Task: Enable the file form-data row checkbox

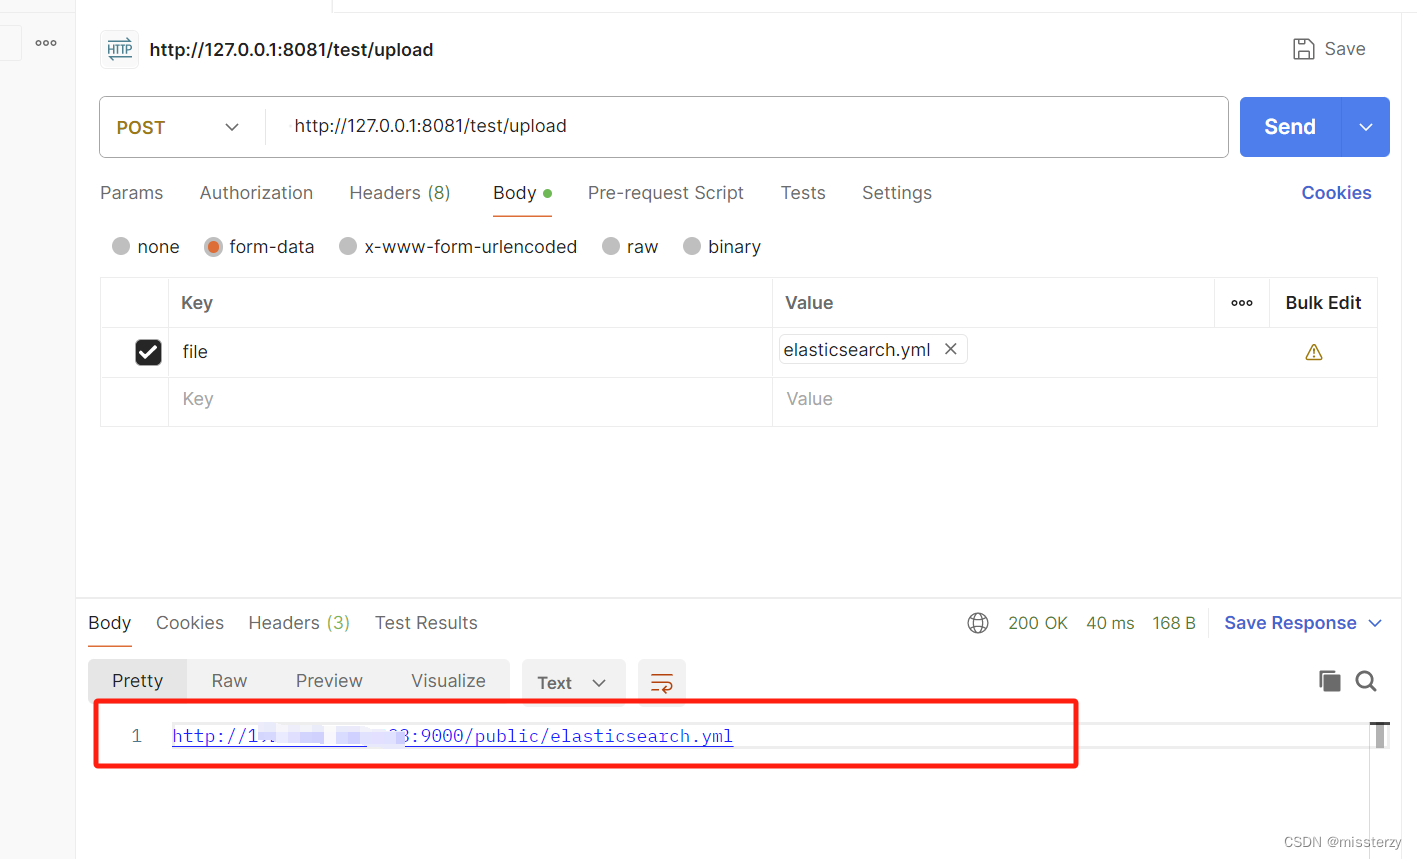Action: 148,352
